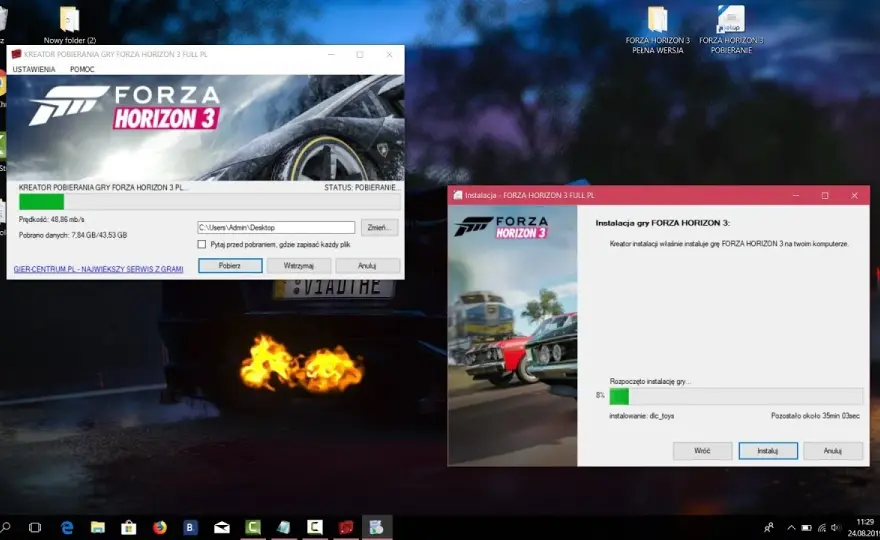
Task: Click the volume speaker icon in the tray
Action: (x=836, y=528)
